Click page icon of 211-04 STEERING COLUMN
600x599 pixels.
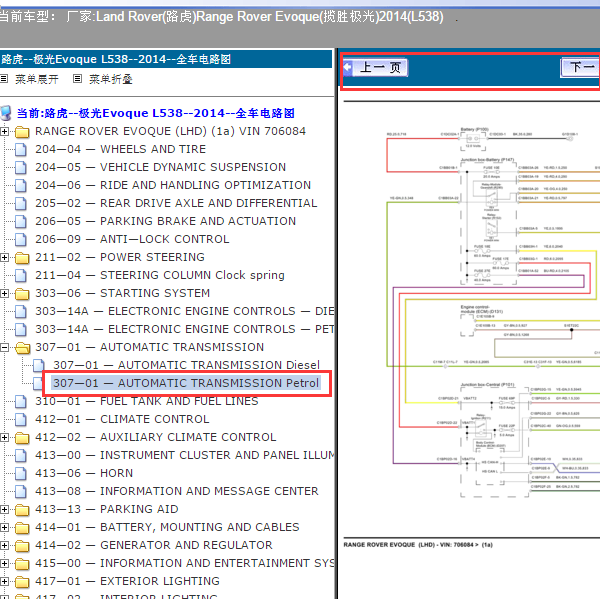(x=21, y=275)
